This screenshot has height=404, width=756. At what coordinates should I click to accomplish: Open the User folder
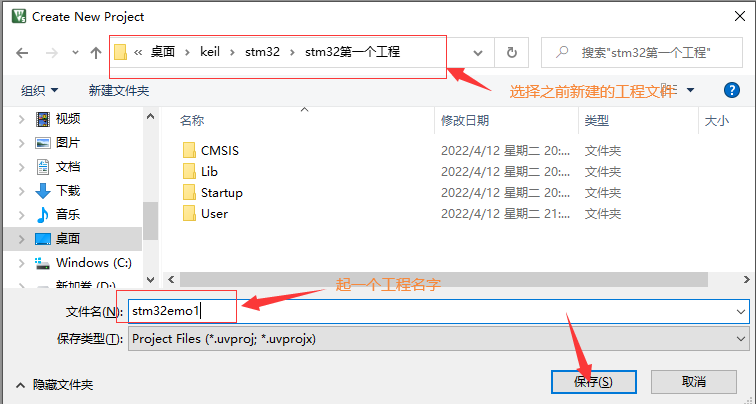pyautogui.click(x=214, y=213)
